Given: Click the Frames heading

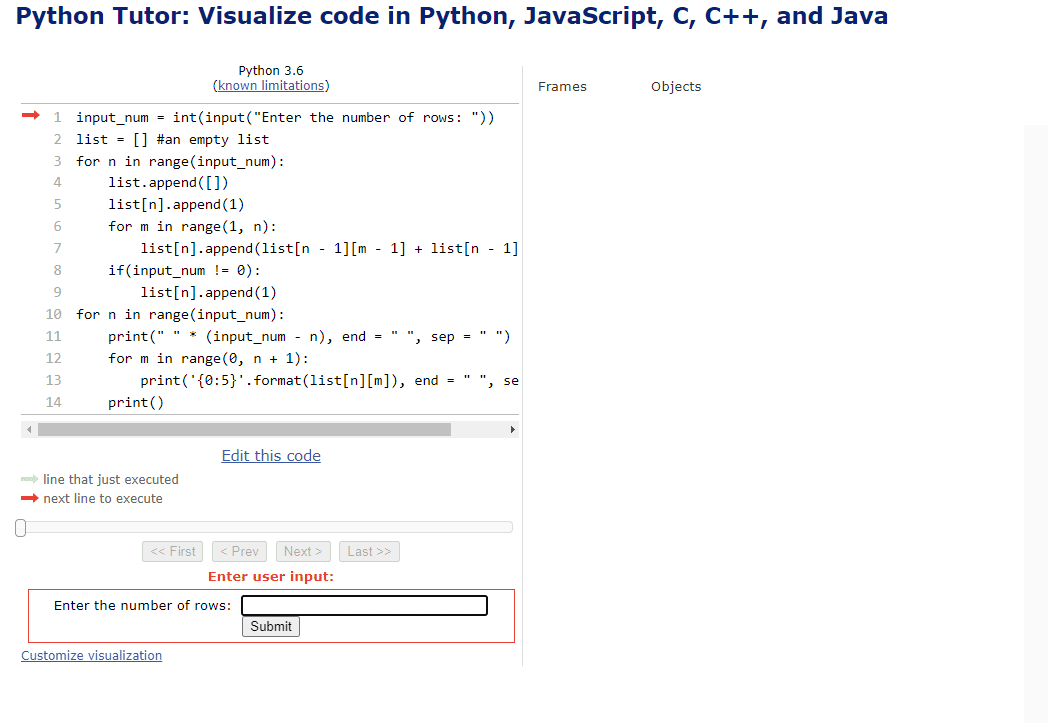Looking at the screenshot, I should coord(562,87).
